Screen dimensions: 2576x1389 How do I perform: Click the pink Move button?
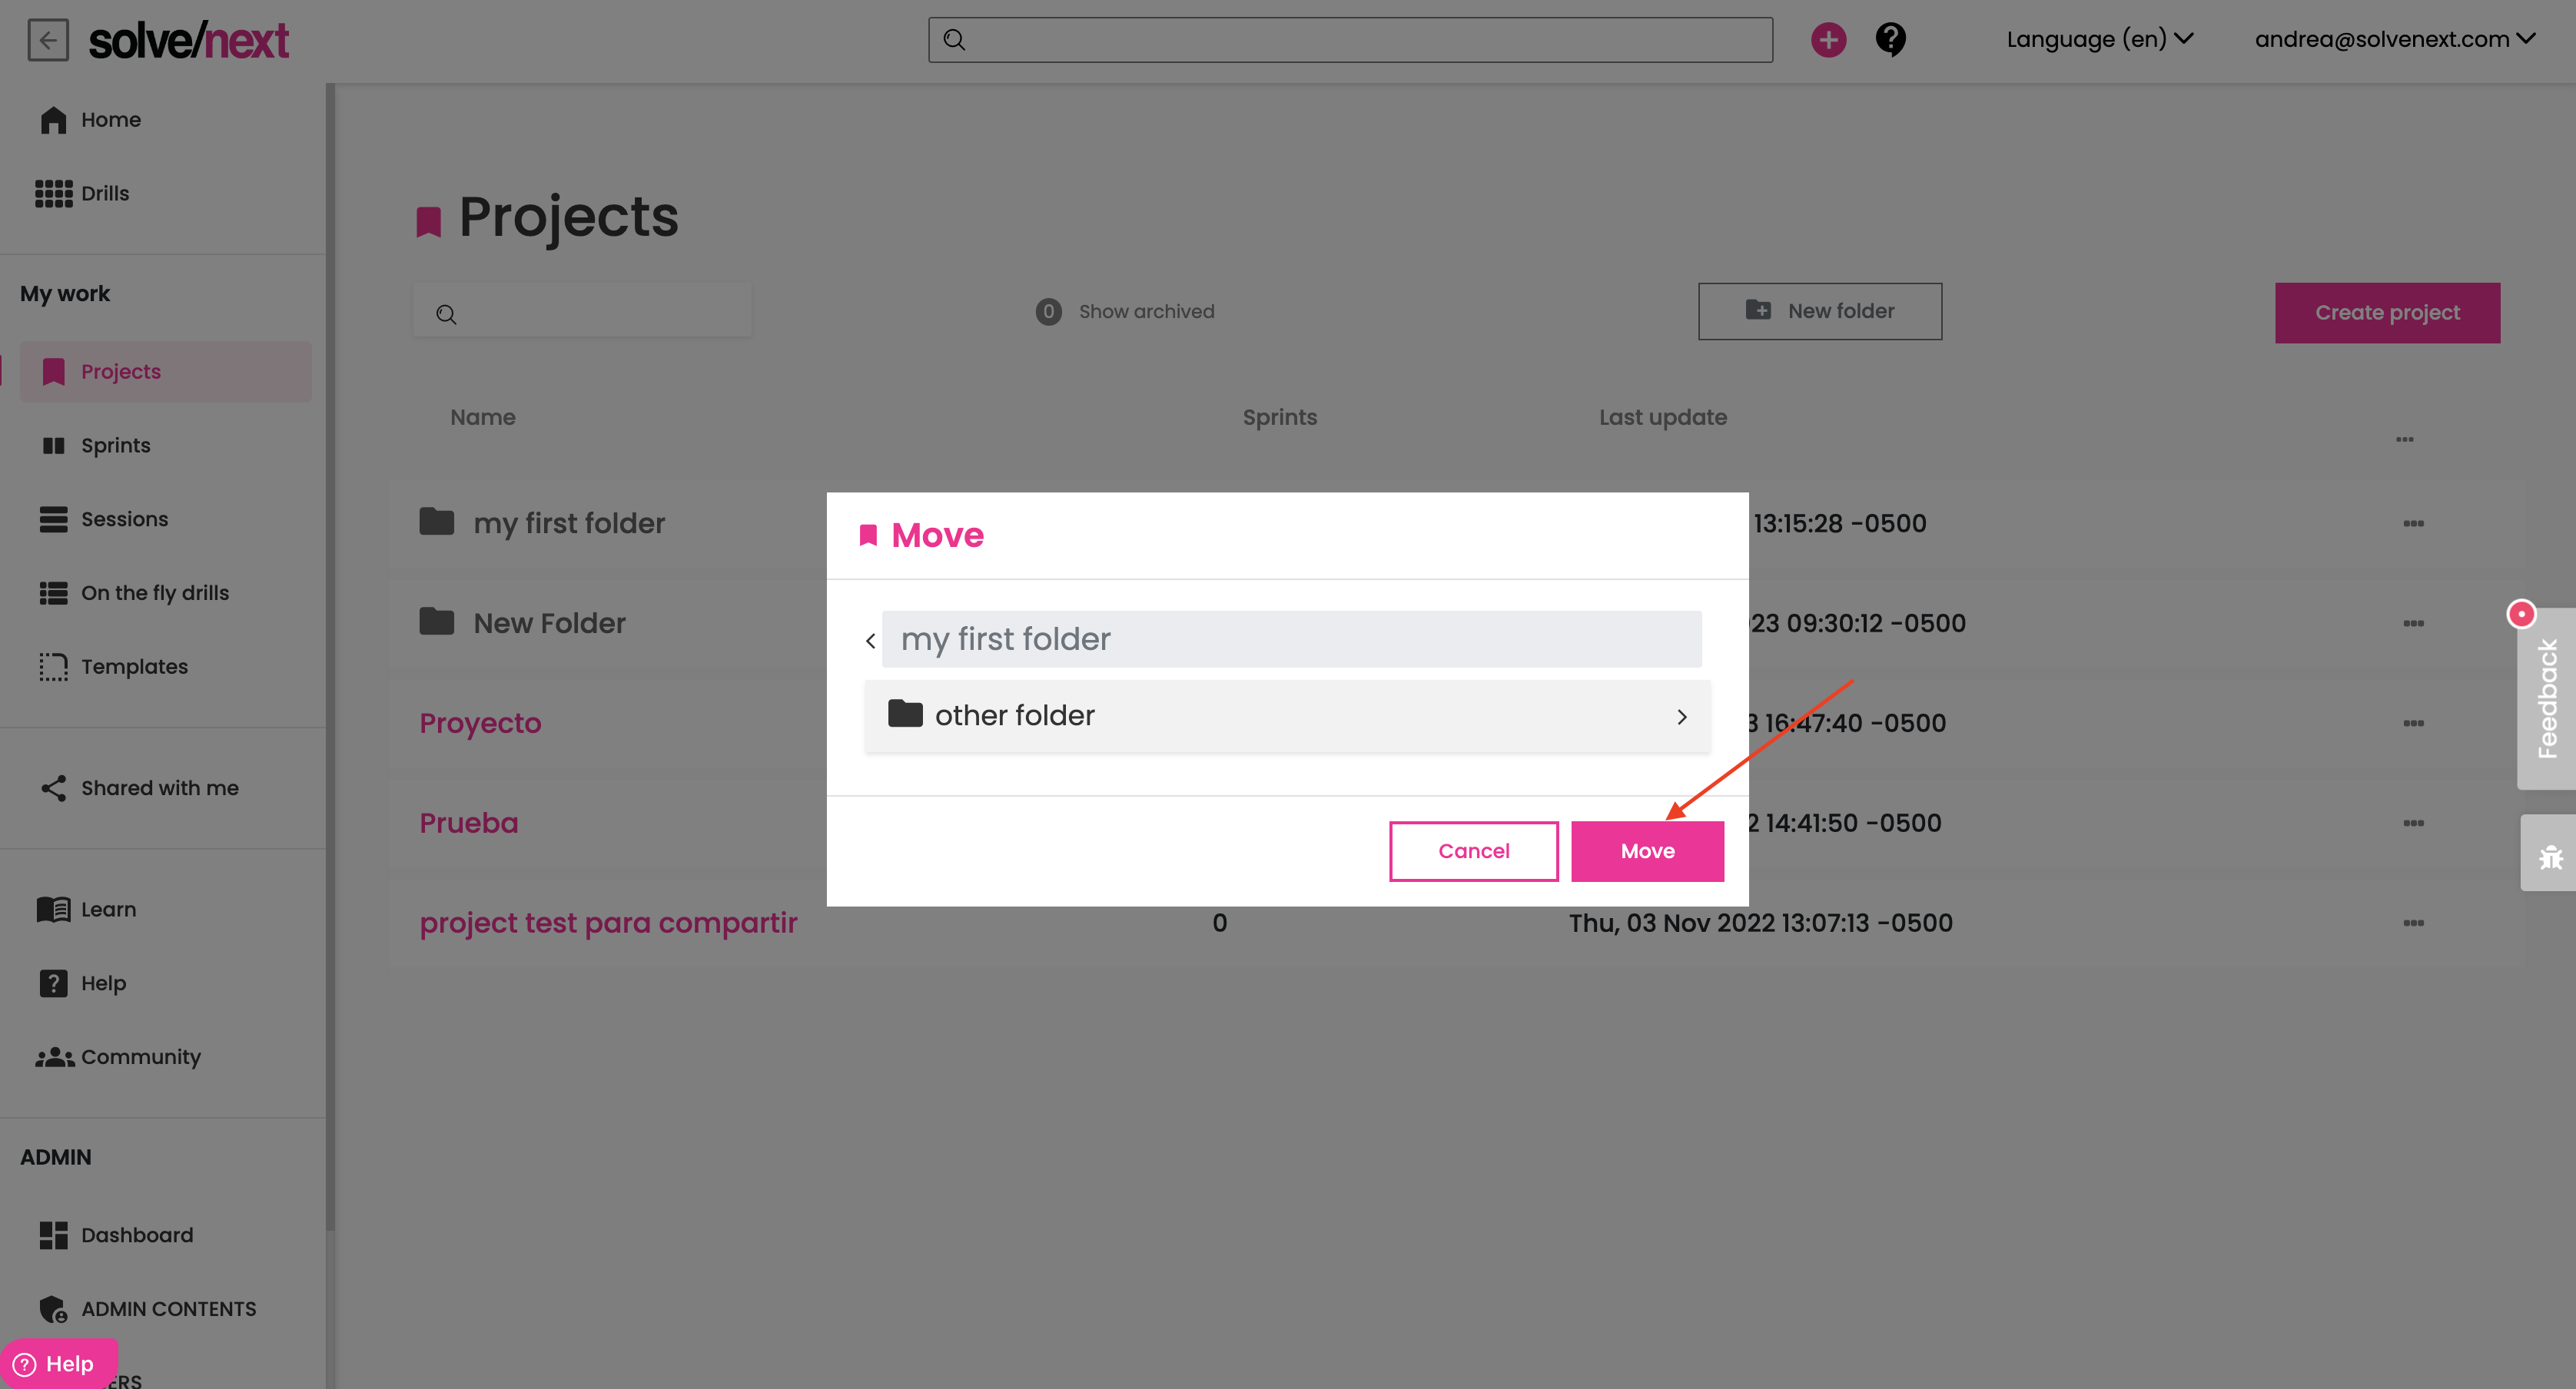1646,851
